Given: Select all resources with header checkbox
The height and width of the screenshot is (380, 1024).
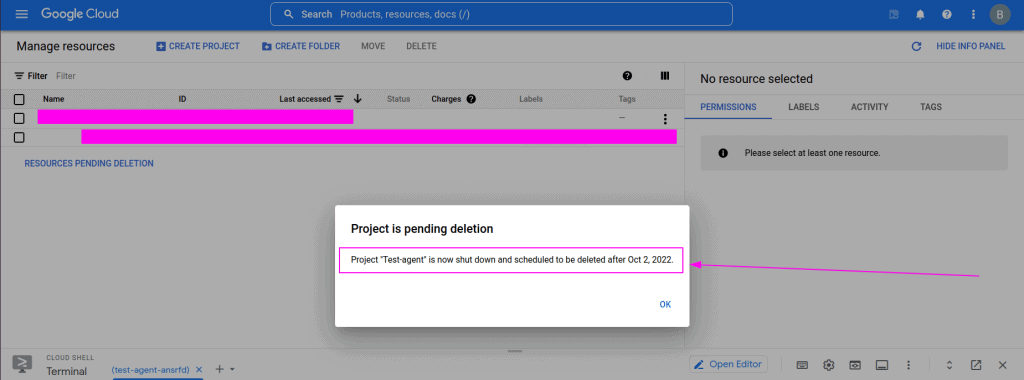Looking at the screenshot, I should 19,99.
